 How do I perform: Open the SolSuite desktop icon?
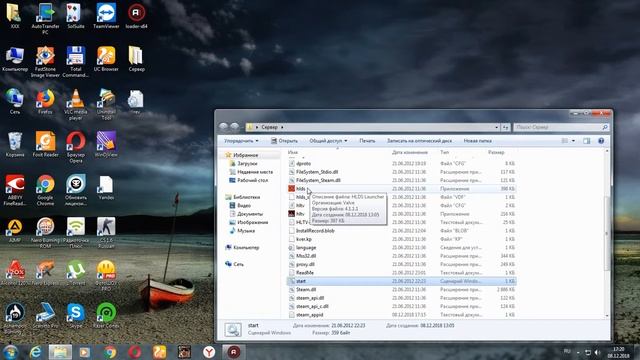pyautogui.click(x=76, y=16)
